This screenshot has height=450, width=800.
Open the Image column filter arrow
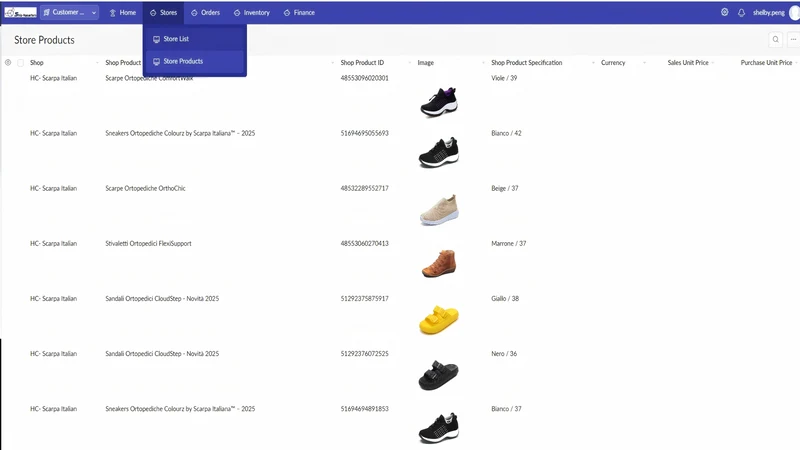coord(483,63)
